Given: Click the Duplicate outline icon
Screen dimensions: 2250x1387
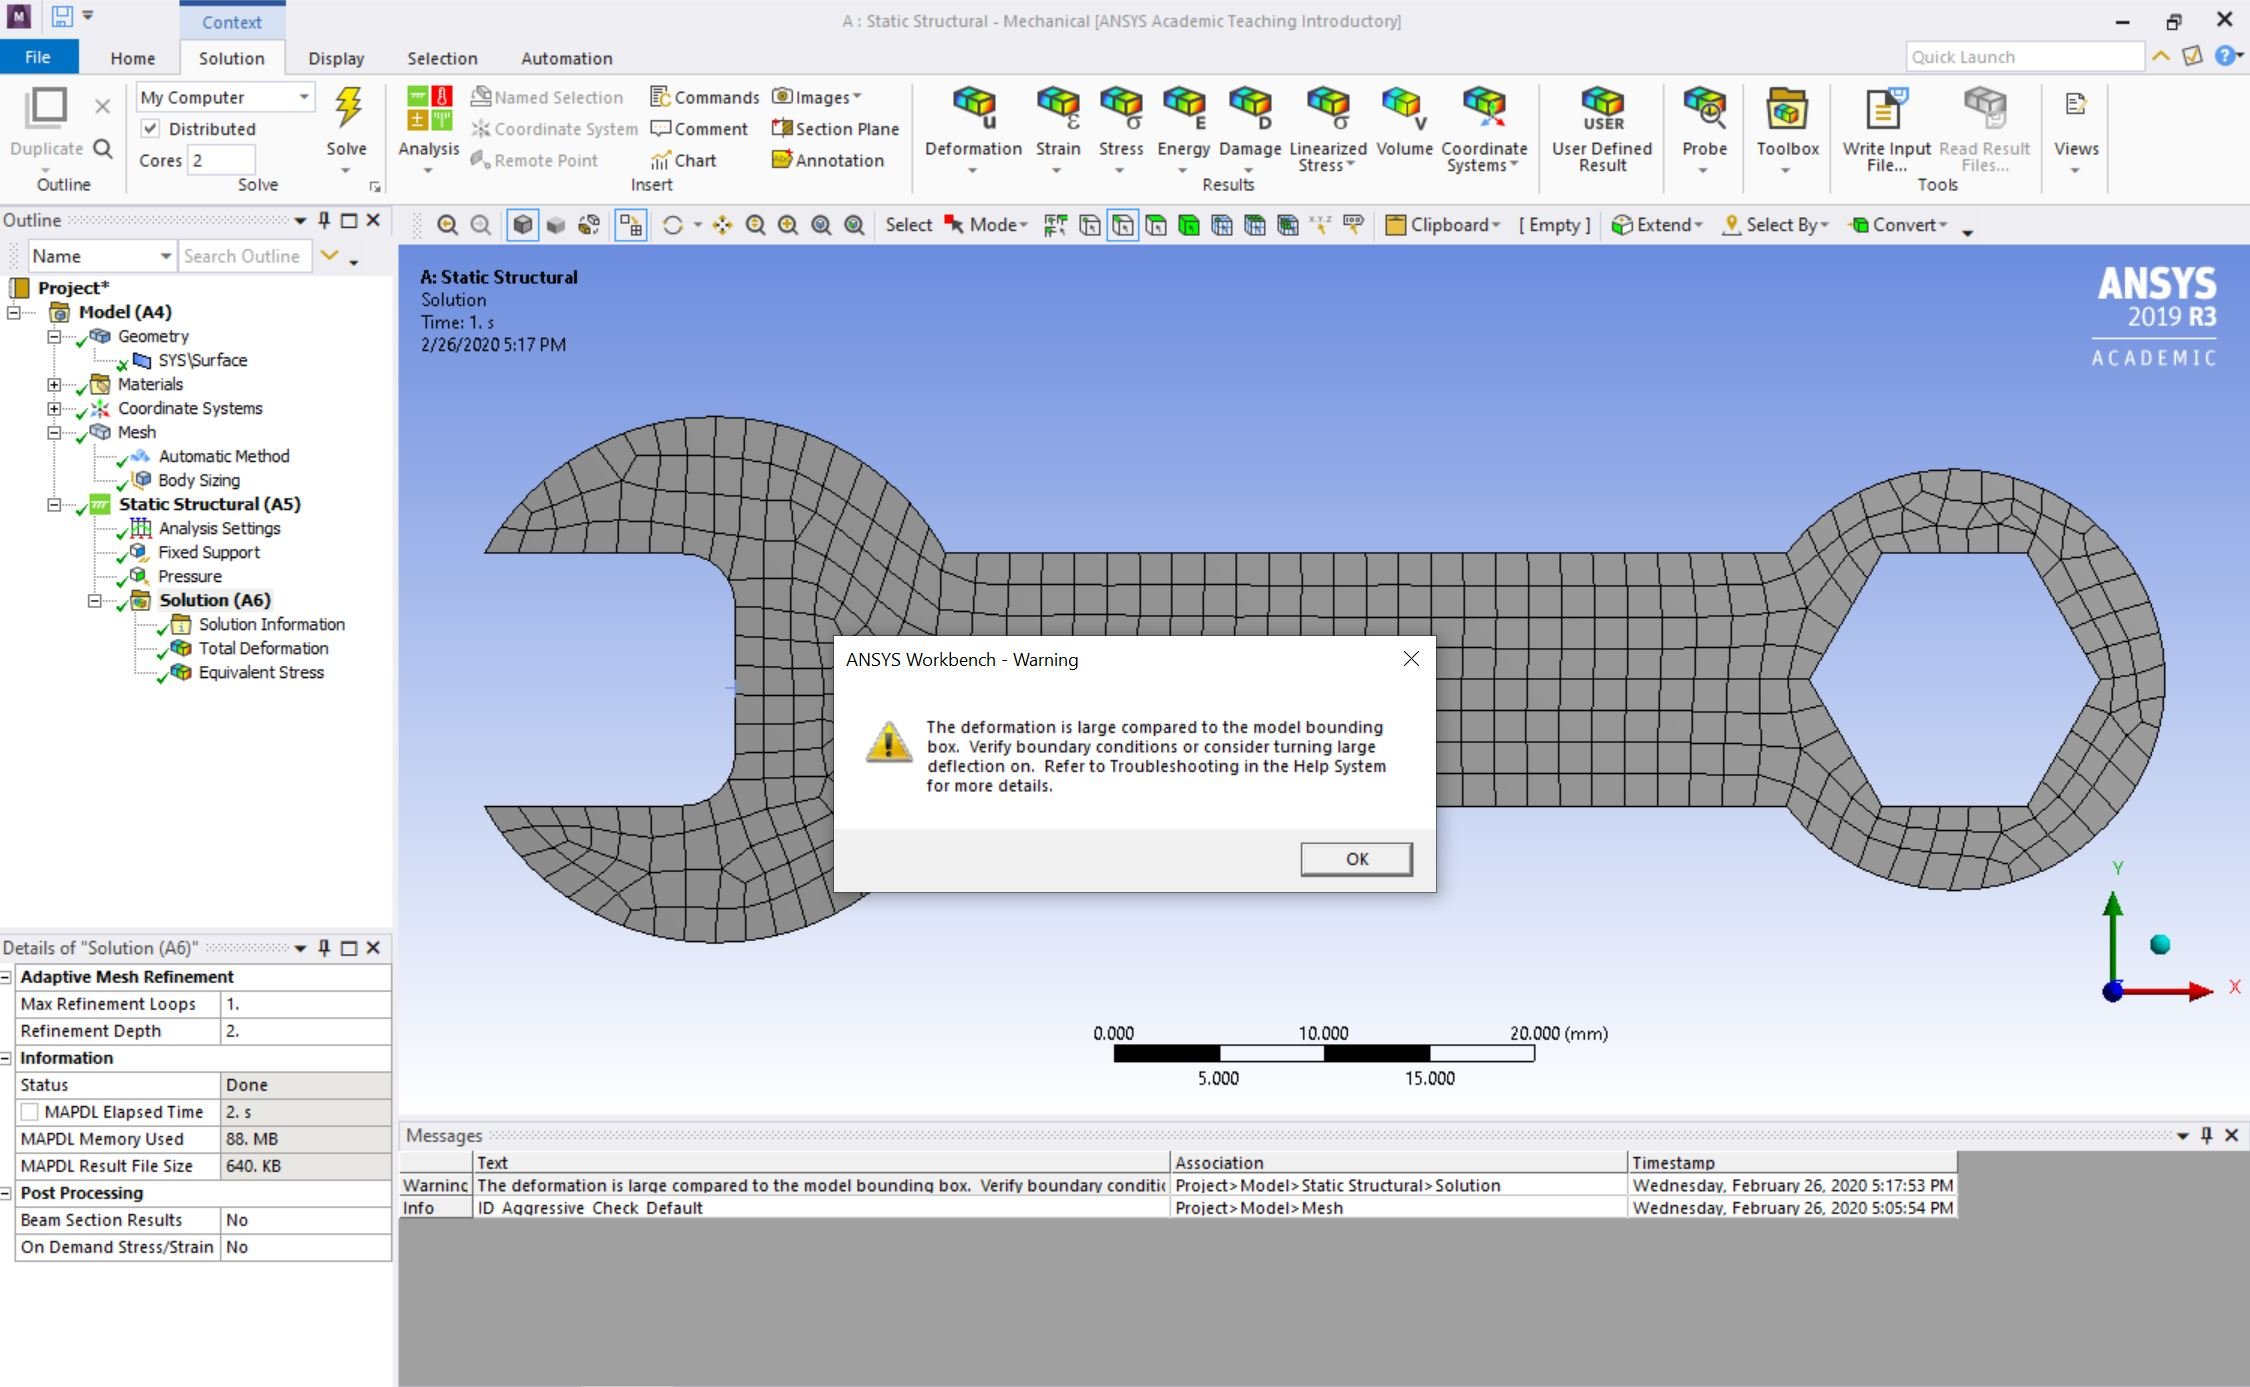Looking at the screenshot, I should 46,107.
